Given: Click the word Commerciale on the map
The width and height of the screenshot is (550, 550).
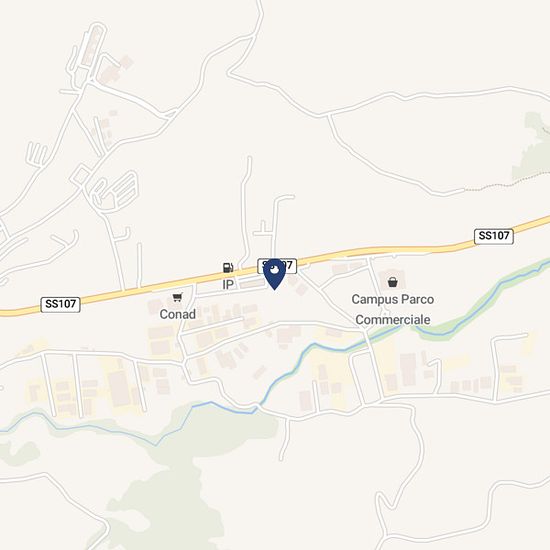Looking at the screenshot, I should [x=393, y=320].
